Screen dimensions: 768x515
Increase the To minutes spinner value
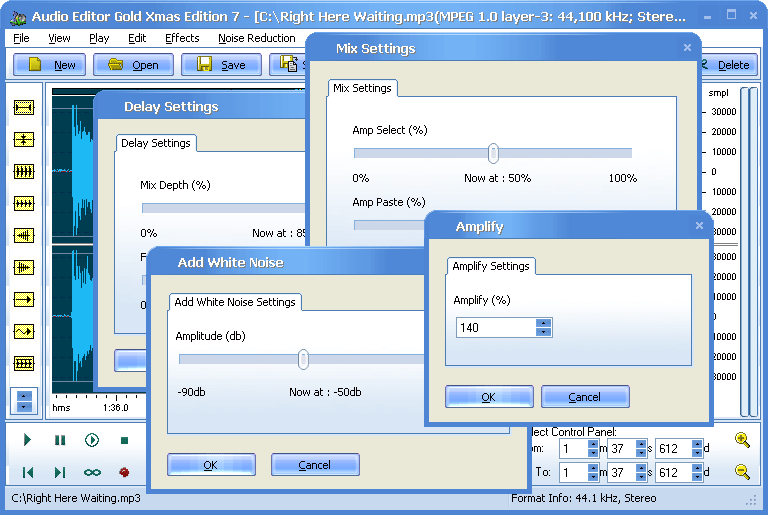coord(593,468)
